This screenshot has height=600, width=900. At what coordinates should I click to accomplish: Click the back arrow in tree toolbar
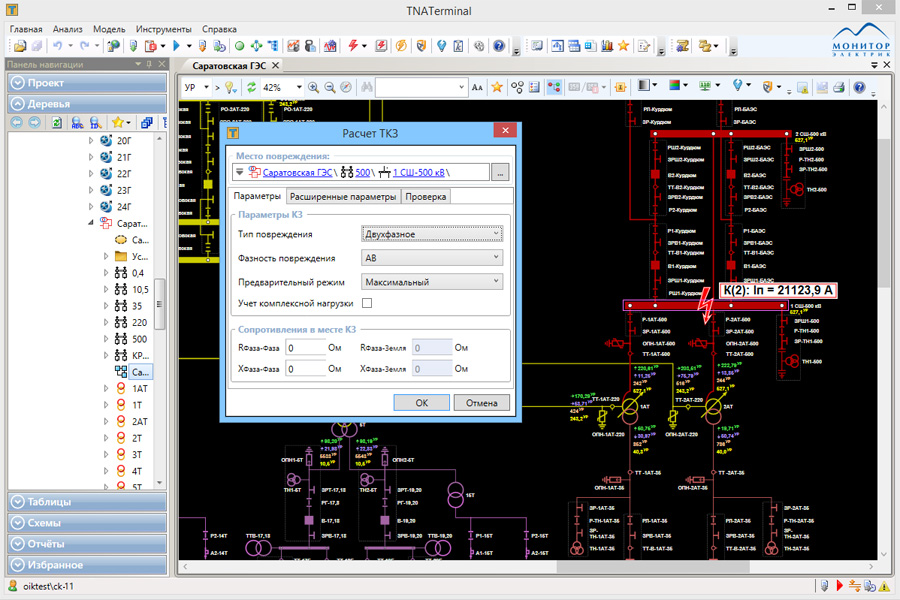(17, 122)
